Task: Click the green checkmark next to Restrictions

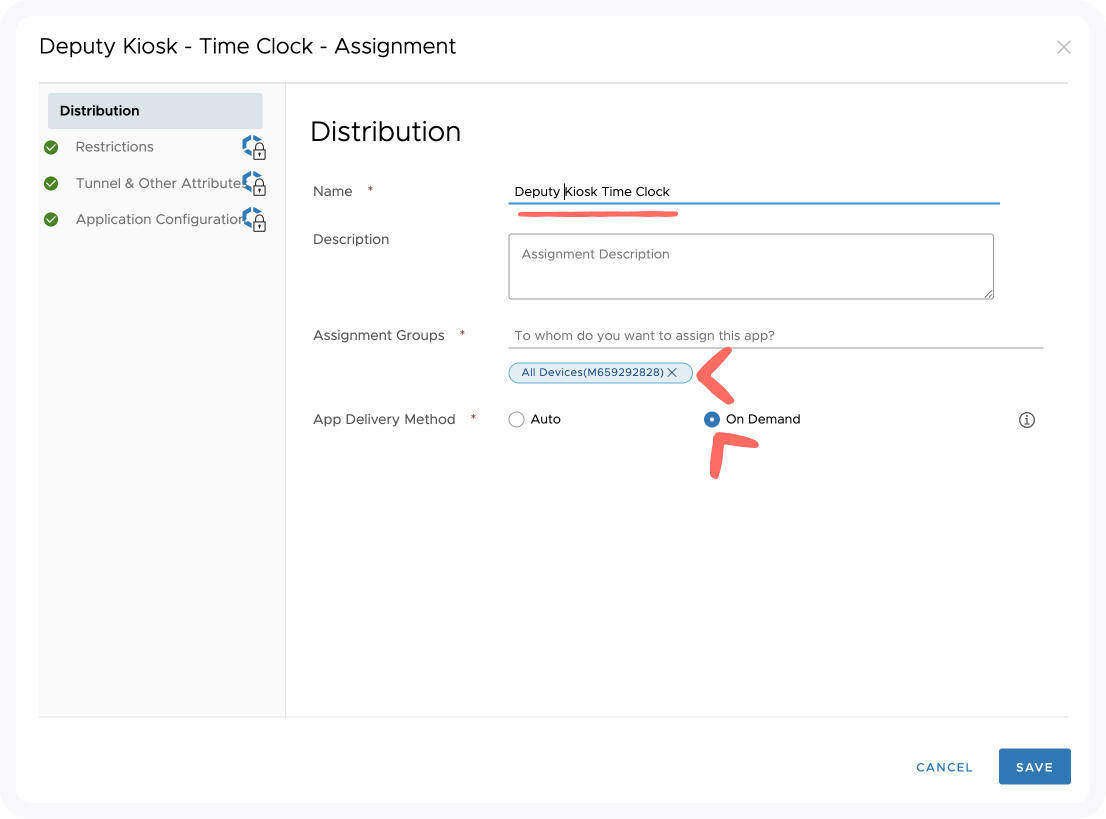Action: click(51, 147)
